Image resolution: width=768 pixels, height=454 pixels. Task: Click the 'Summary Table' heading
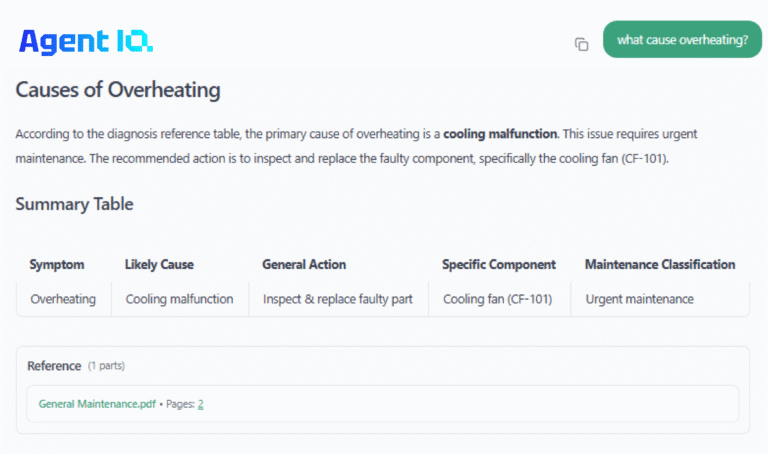(74, 204)
